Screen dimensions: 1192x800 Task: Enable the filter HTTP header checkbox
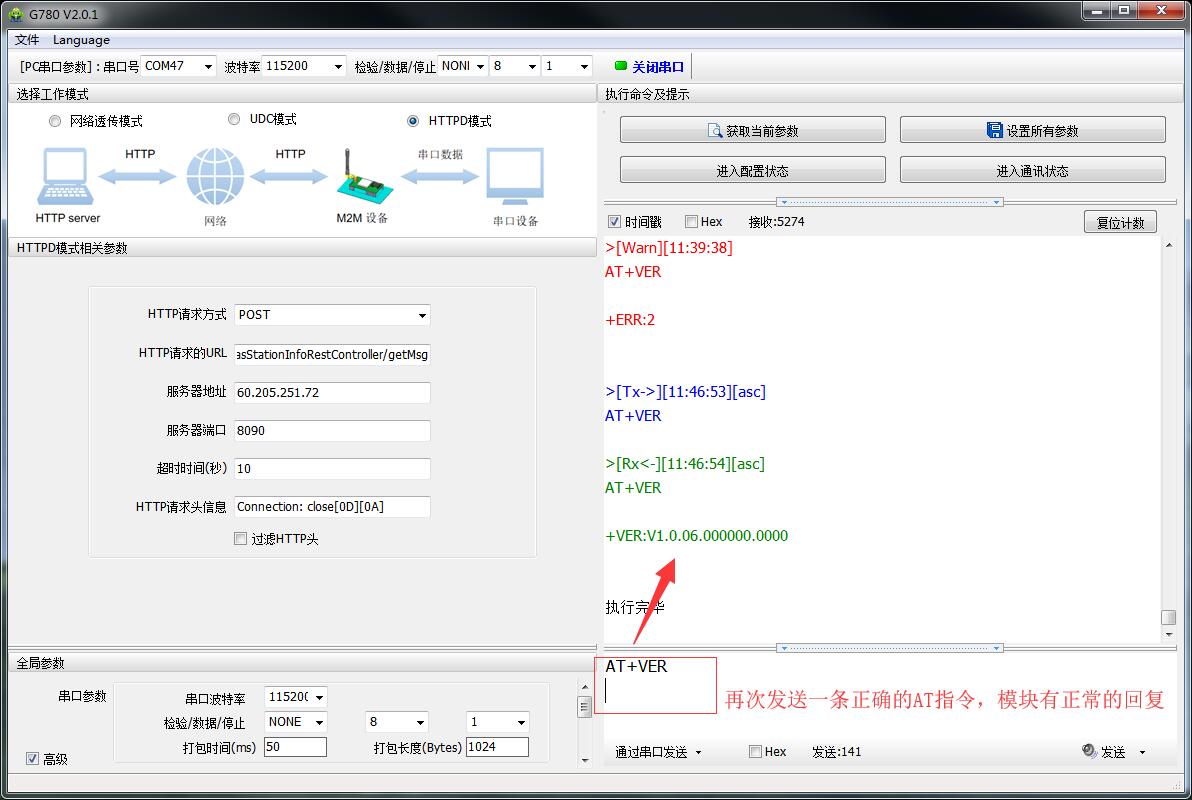click(x=240, y=539)
